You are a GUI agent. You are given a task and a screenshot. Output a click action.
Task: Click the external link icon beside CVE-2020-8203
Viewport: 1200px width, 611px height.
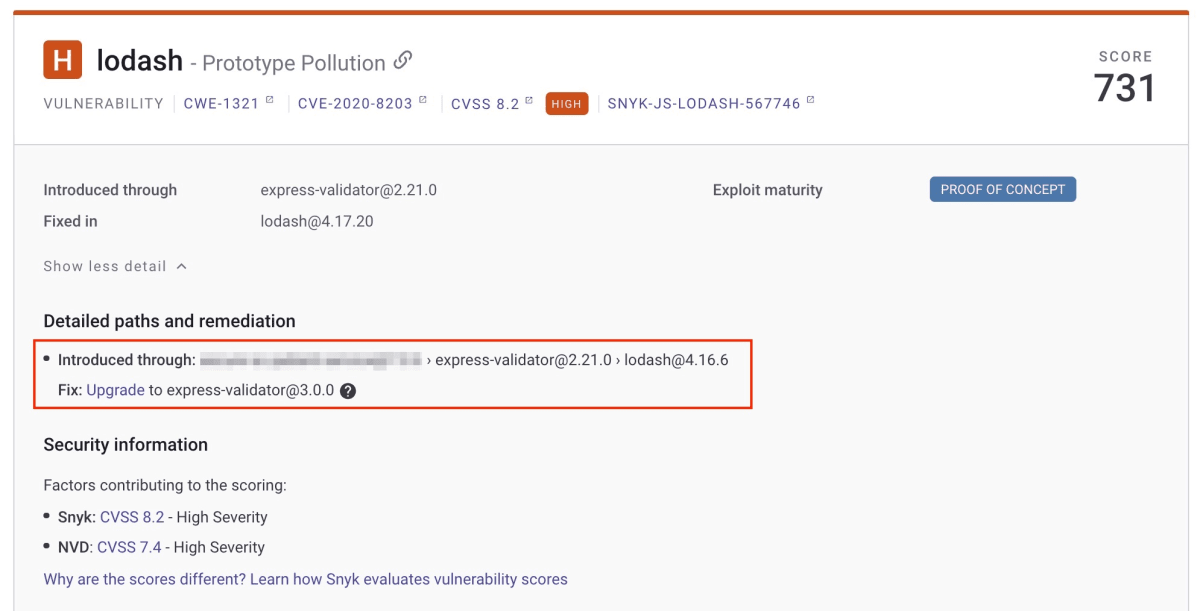(423, 100)
